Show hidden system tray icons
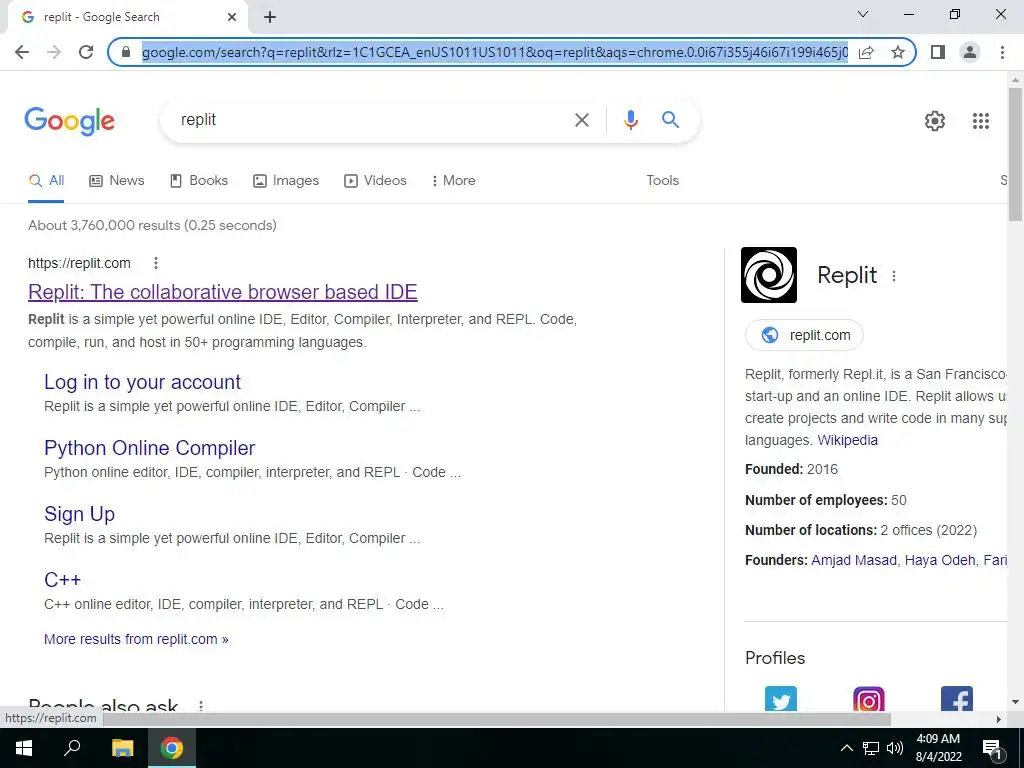 (x=846, y=748)
